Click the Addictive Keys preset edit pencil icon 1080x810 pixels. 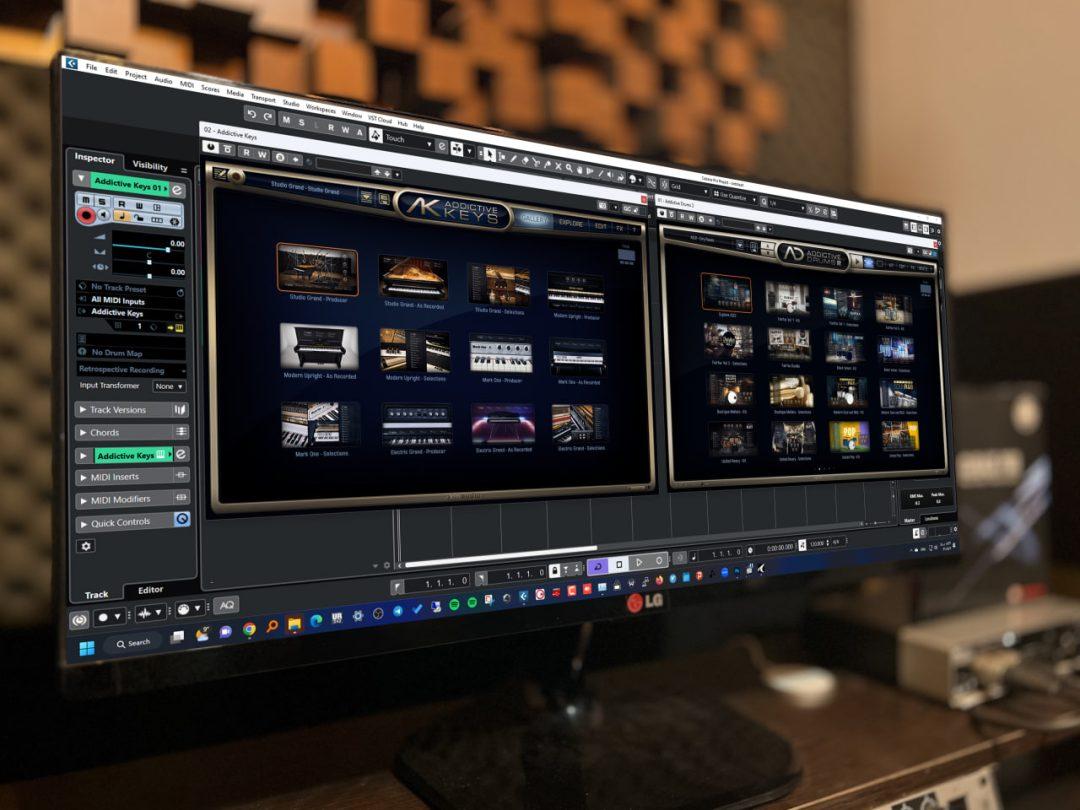220,173
